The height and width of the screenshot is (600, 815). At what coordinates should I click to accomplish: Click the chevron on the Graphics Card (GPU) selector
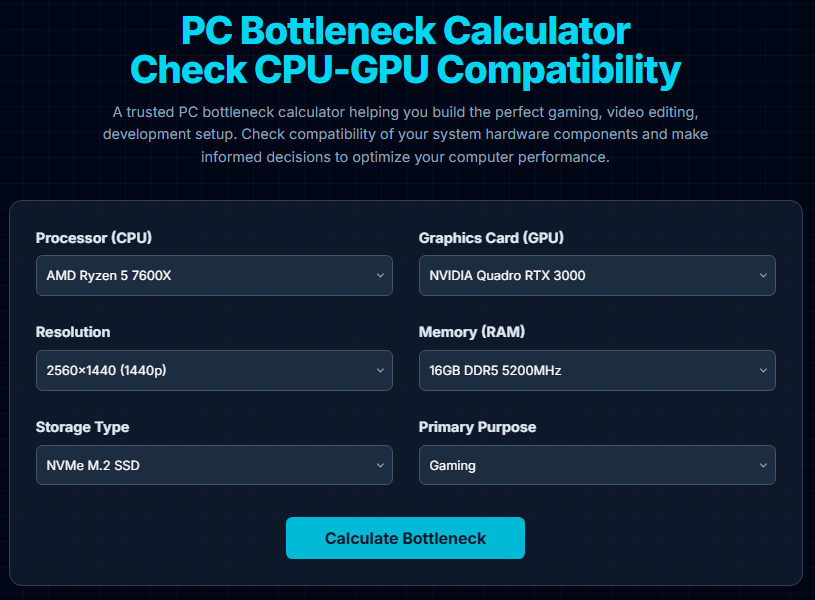763,275
